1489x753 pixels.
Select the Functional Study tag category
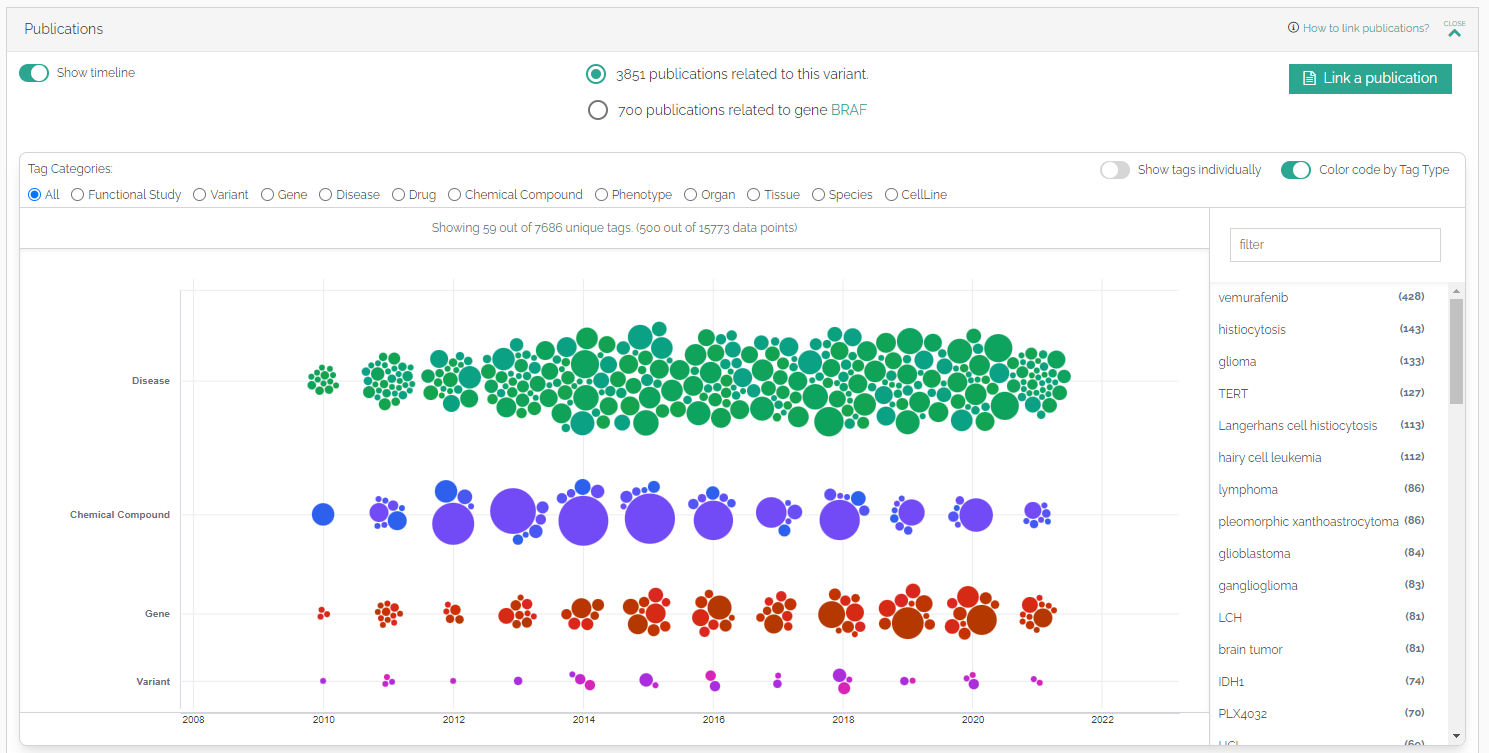[78, 195]
